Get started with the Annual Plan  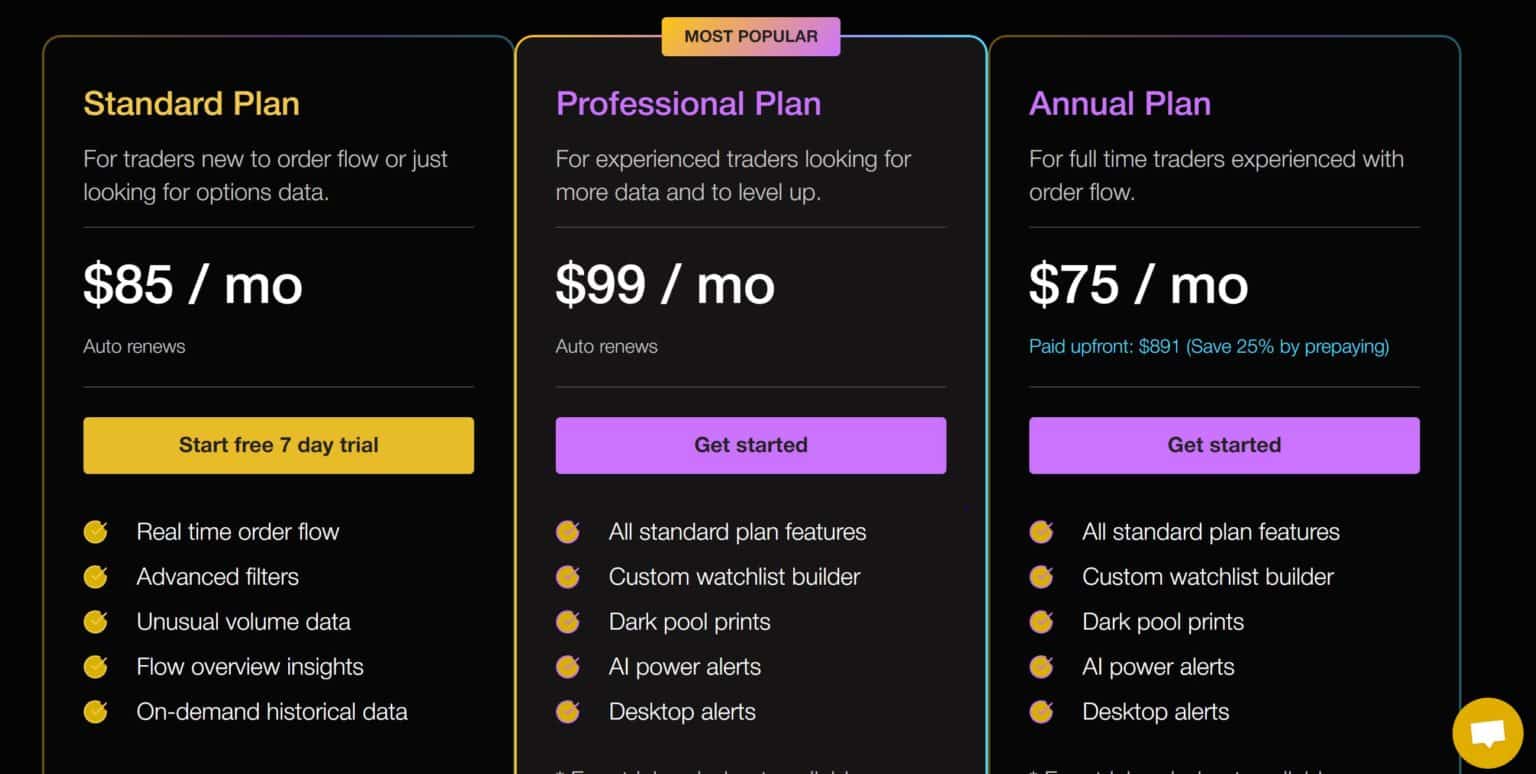(x=1224, y=445)
